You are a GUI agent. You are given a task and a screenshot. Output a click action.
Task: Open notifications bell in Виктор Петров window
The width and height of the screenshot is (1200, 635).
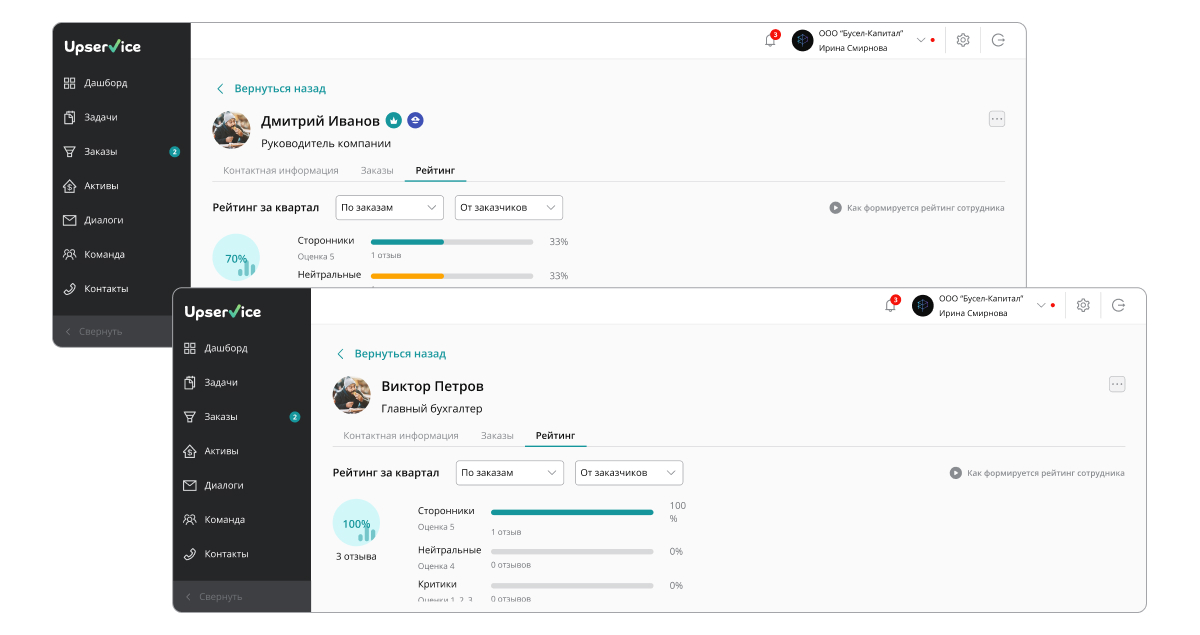(890, 305)
